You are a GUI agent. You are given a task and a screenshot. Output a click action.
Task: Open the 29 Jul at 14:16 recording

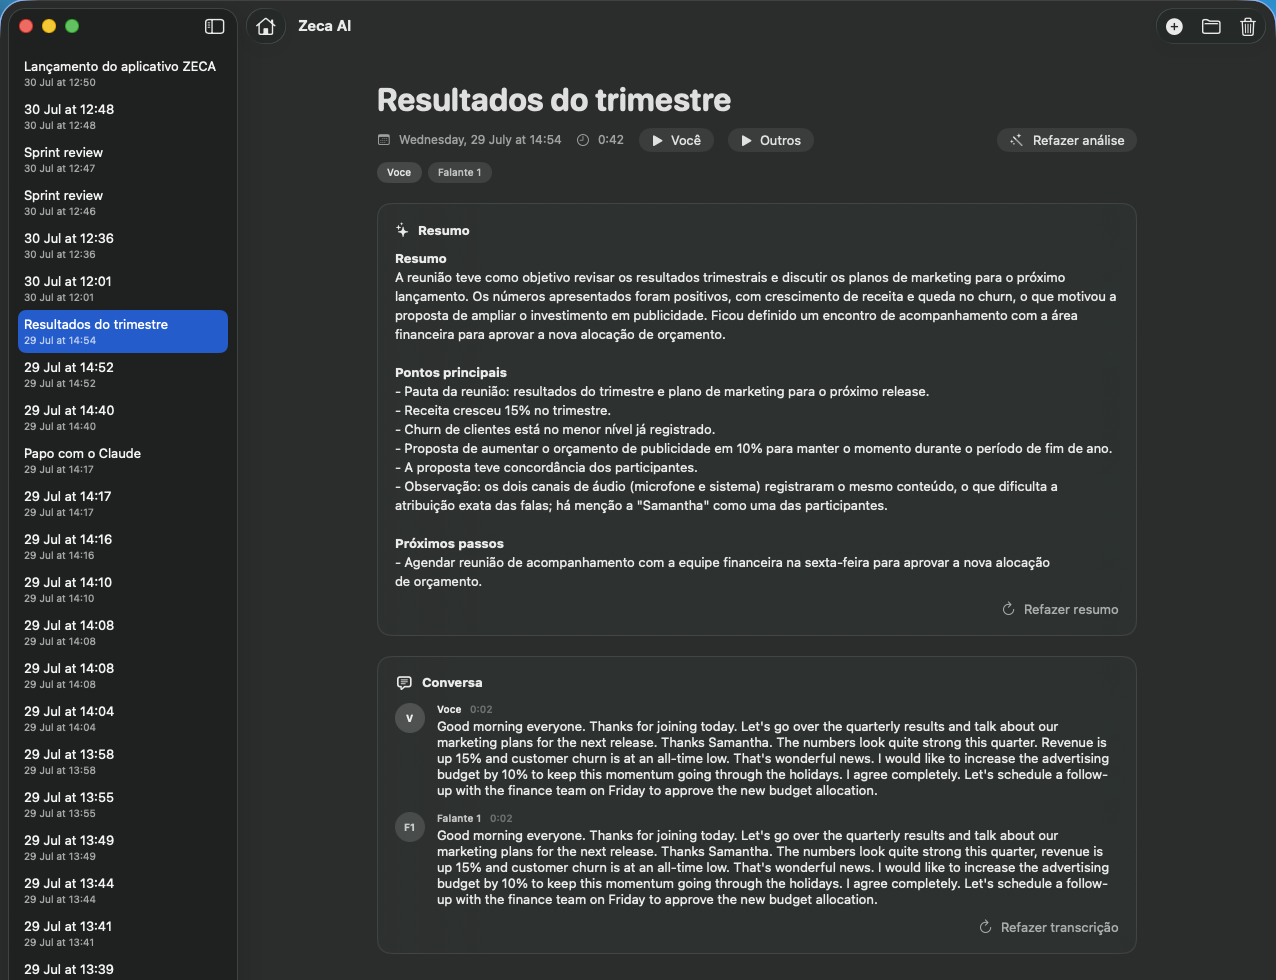point(123,546)
